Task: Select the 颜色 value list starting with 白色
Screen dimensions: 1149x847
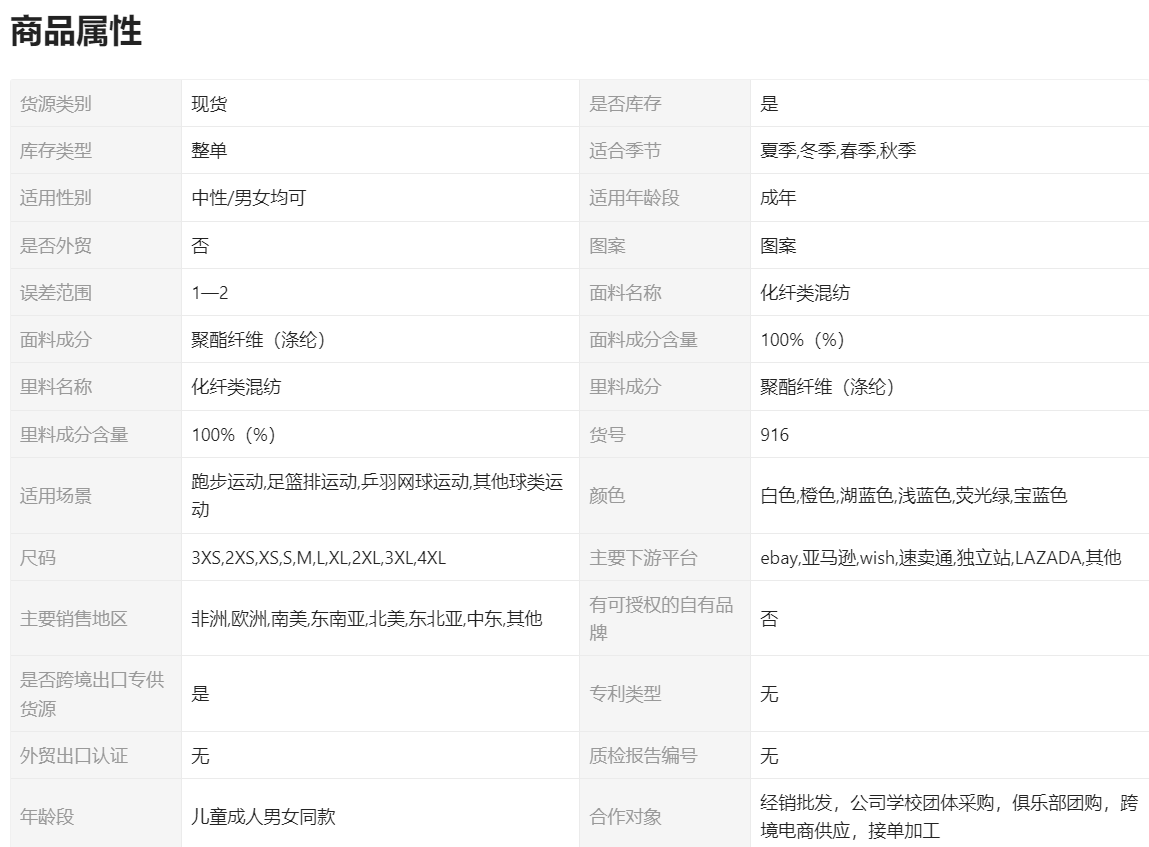Action: pos(913,496)
